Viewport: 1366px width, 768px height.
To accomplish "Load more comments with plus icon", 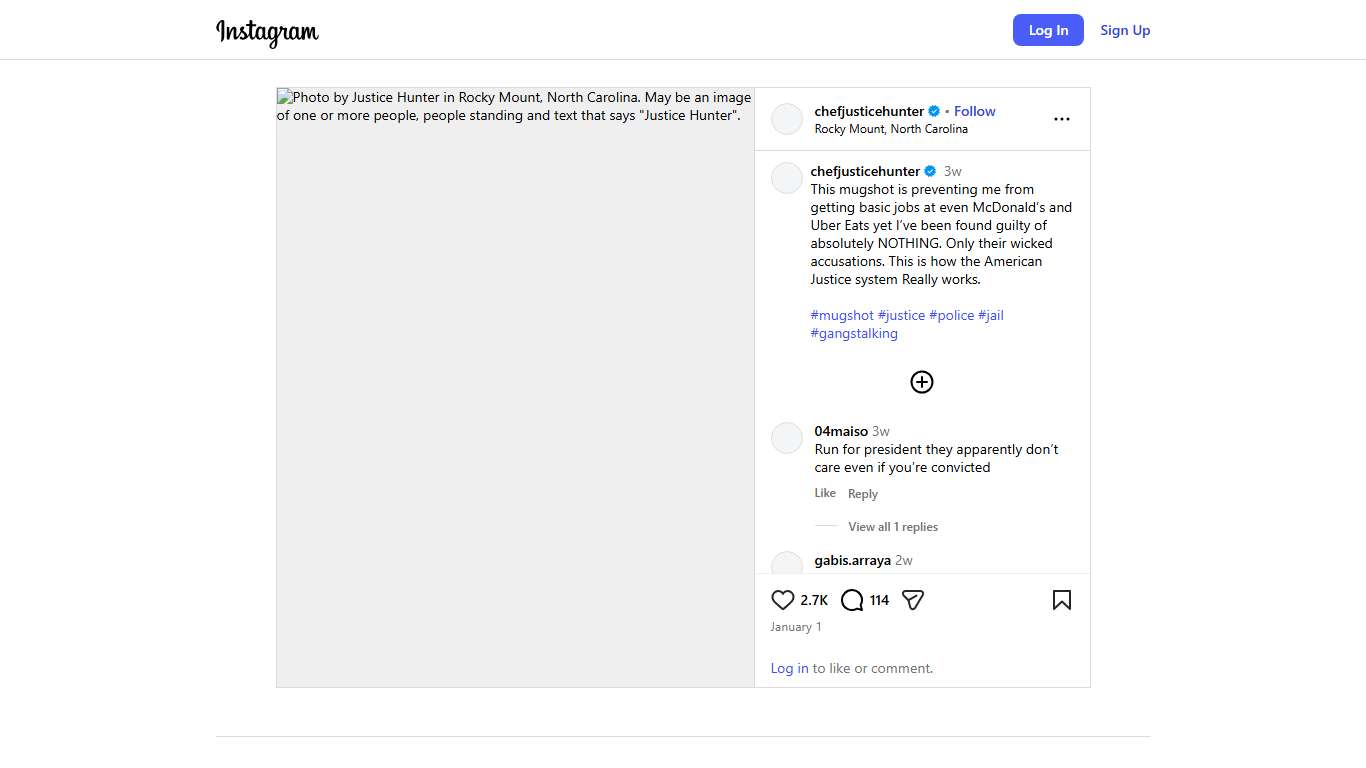I will (x=922, y=382).
